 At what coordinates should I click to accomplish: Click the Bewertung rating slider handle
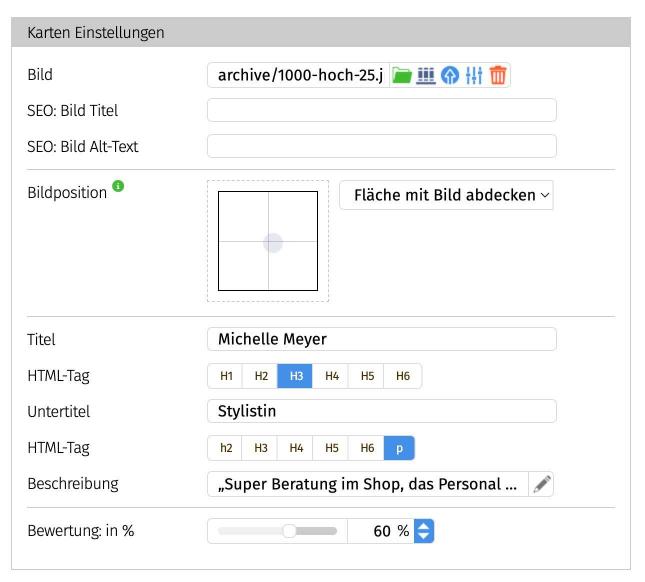289,531
